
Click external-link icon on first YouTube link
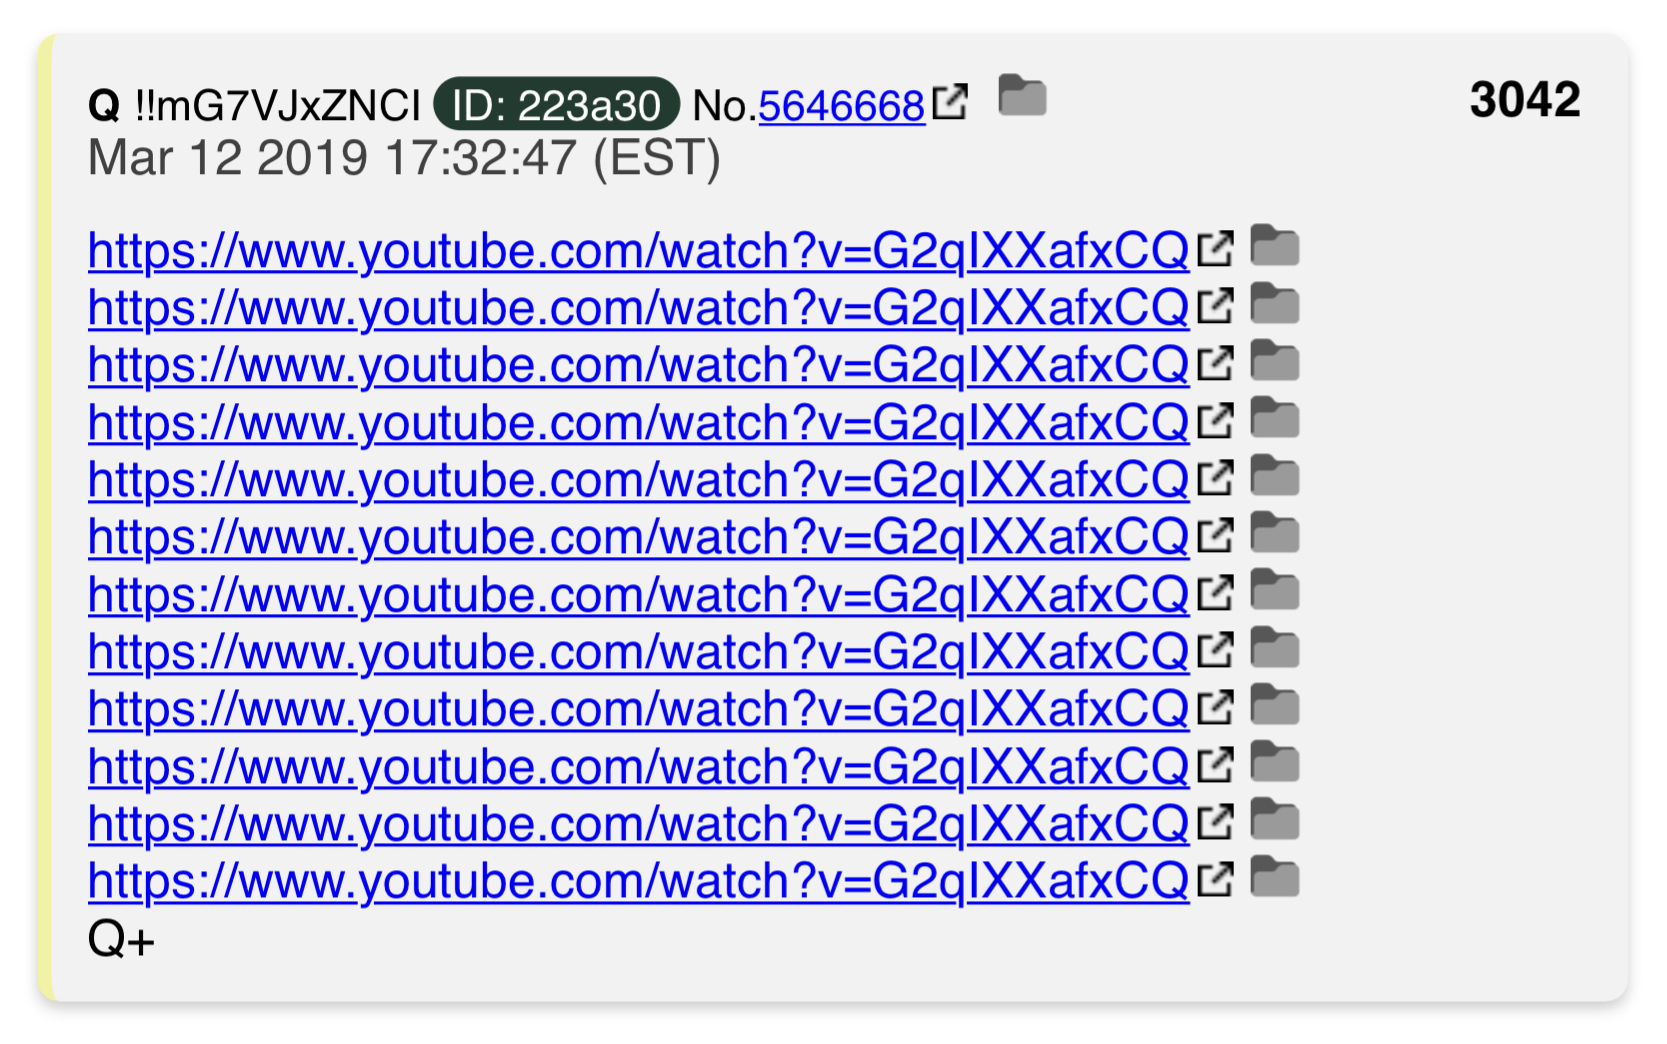[x=1216, y=248]
